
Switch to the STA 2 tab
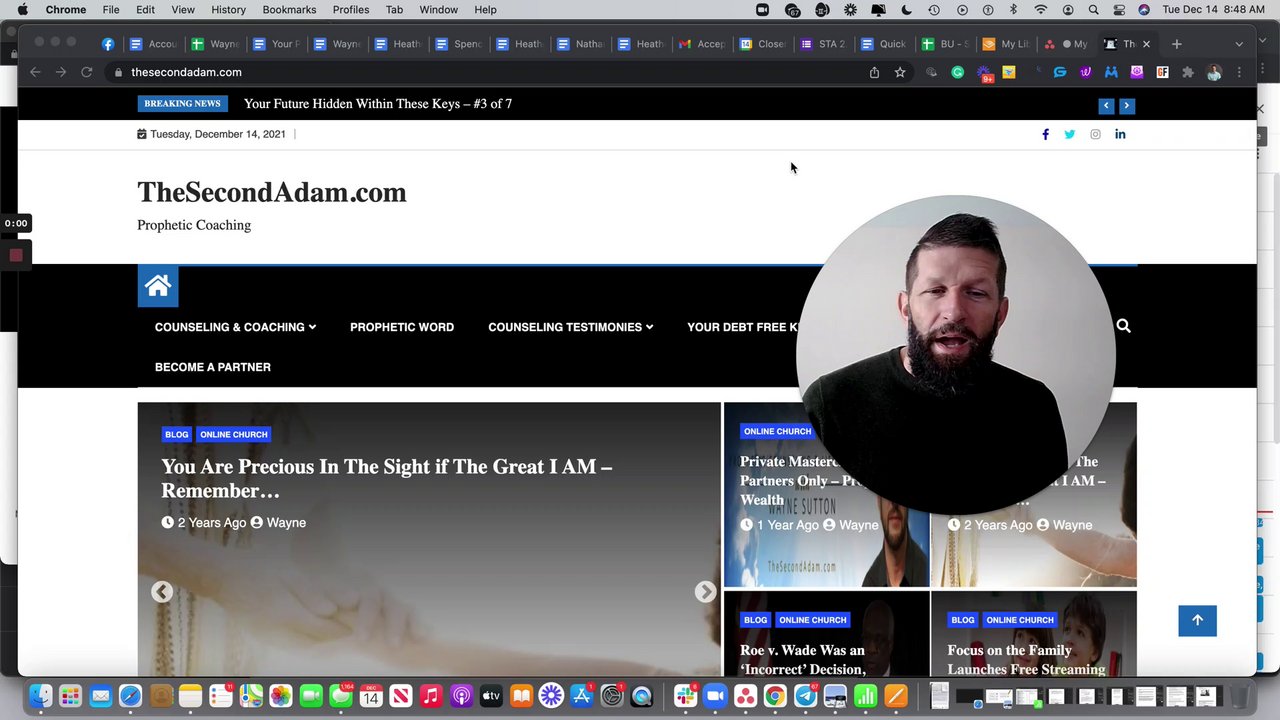[824, 44]
